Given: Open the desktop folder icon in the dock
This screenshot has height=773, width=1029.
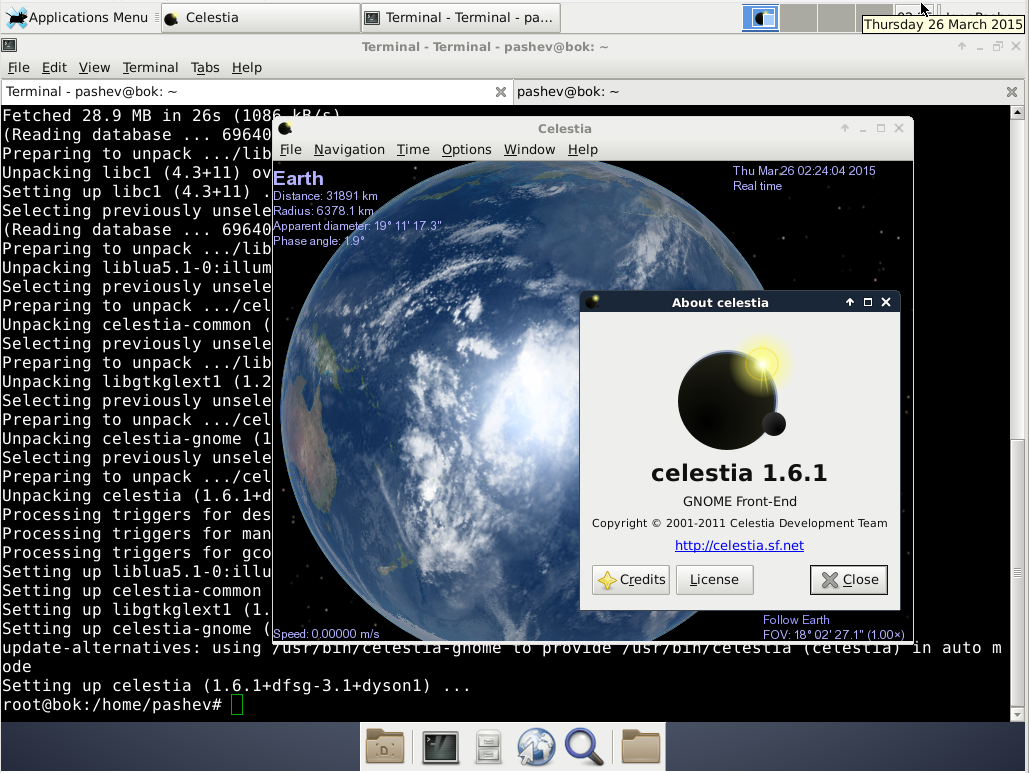Looking at the screenshot, I should pos(385,747).
